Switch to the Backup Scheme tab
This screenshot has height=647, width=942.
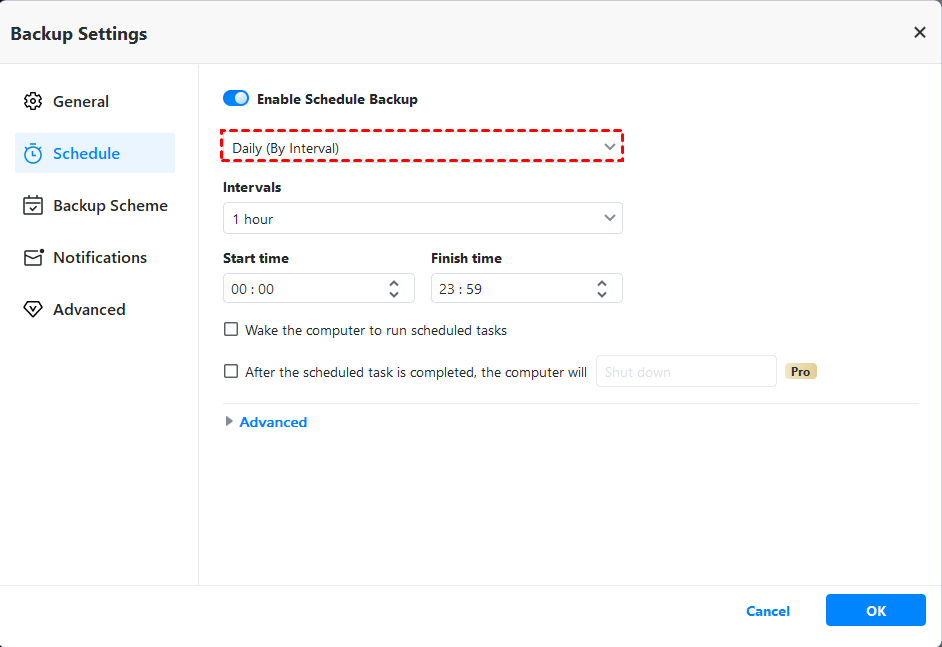[x=110, y=205]
